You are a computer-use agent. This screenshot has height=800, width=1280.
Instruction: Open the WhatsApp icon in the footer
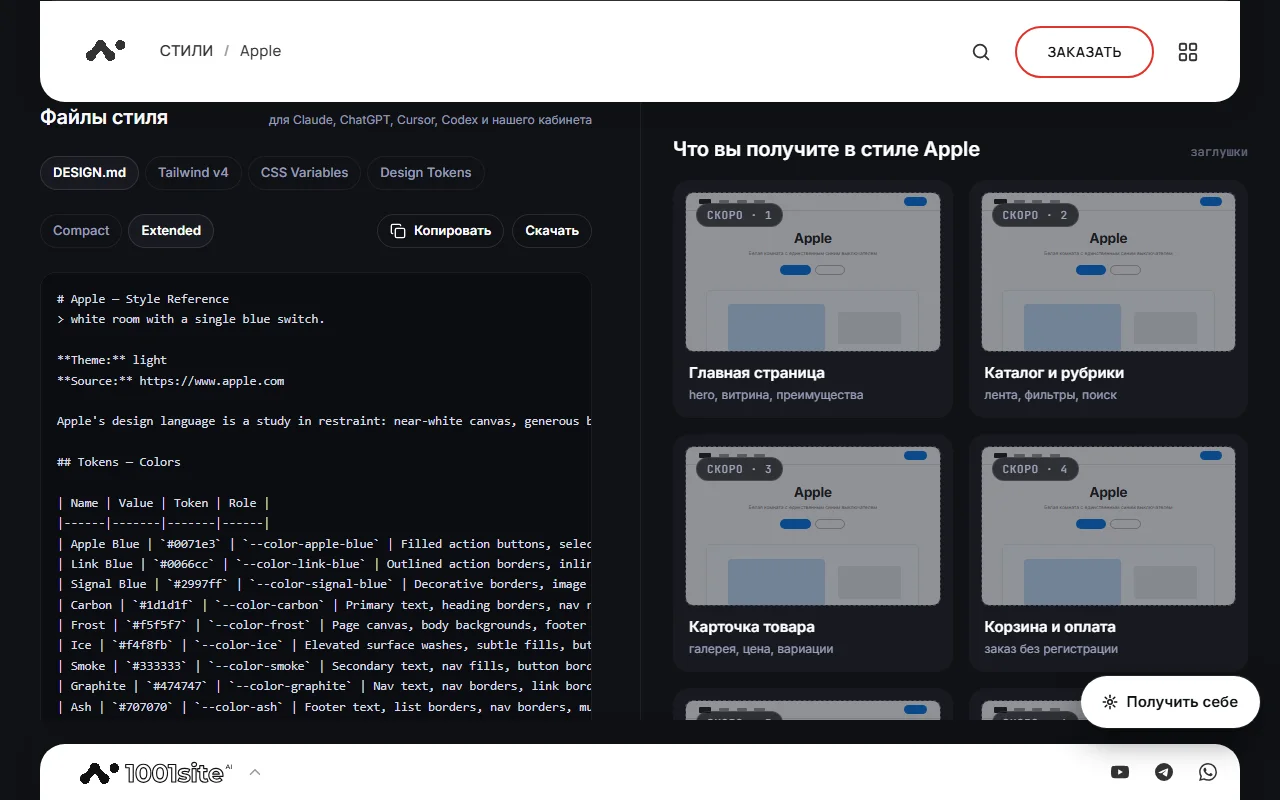[x=1208, y=772]
